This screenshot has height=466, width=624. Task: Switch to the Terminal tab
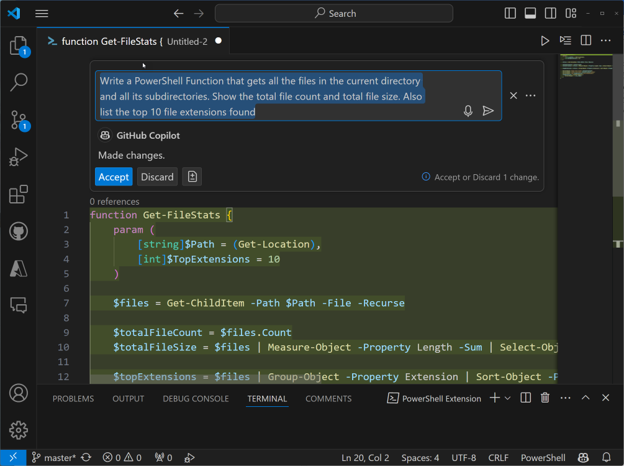(267, 399)
